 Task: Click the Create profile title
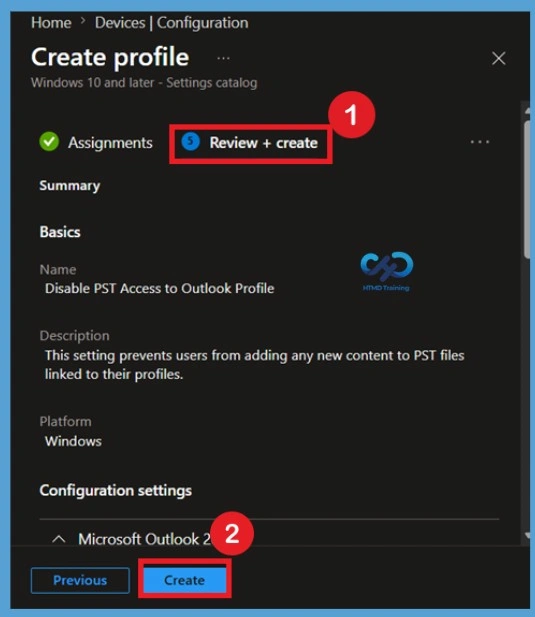pyautogui.click(x=110, y=57)
